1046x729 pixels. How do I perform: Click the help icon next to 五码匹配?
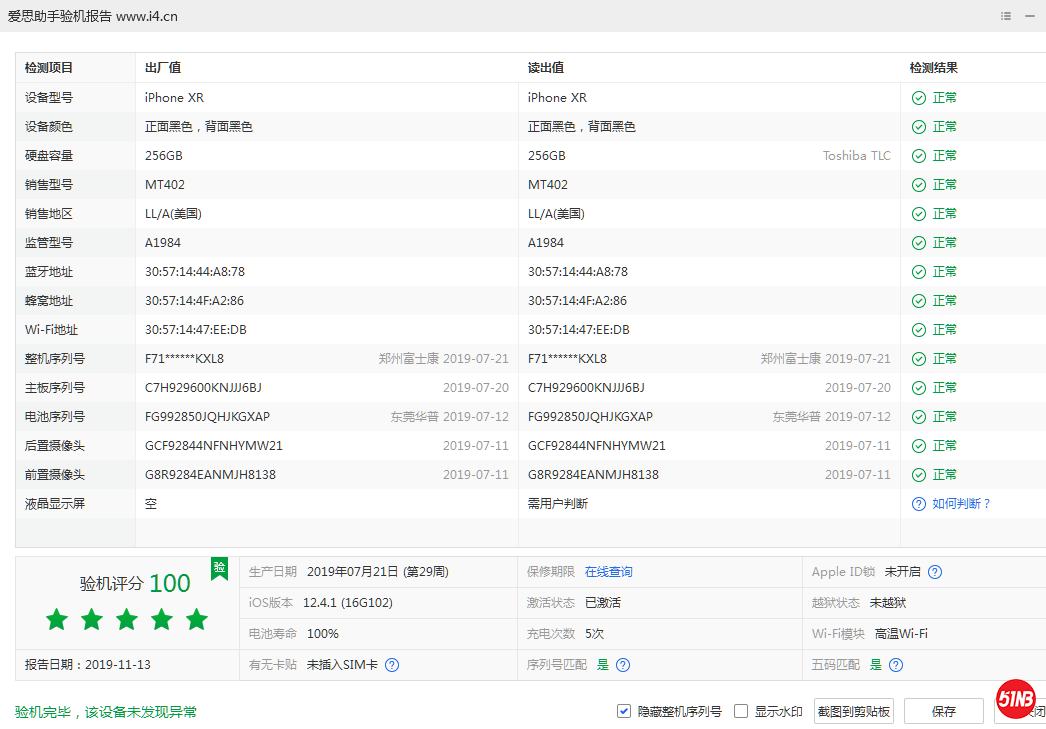point(895,664)
